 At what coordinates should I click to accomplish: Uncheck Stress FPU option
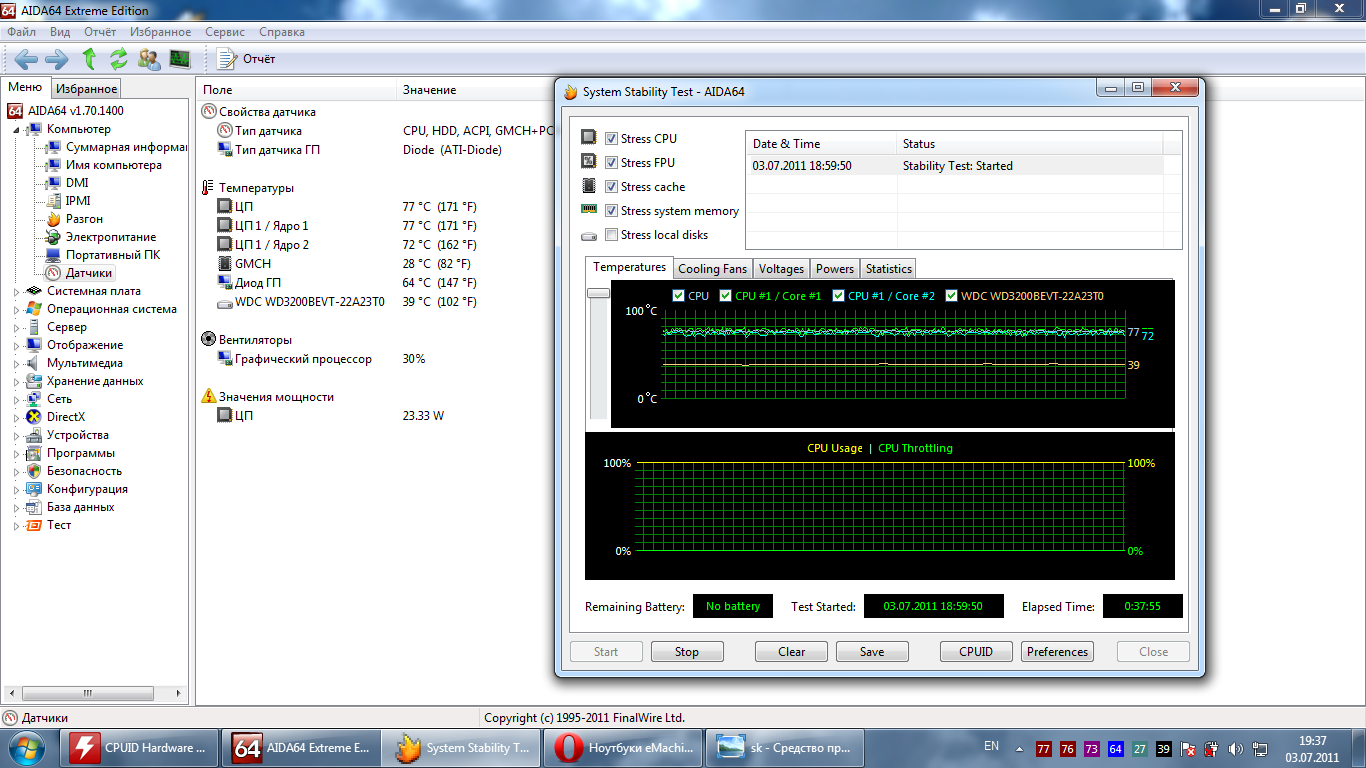coord(611,162)
